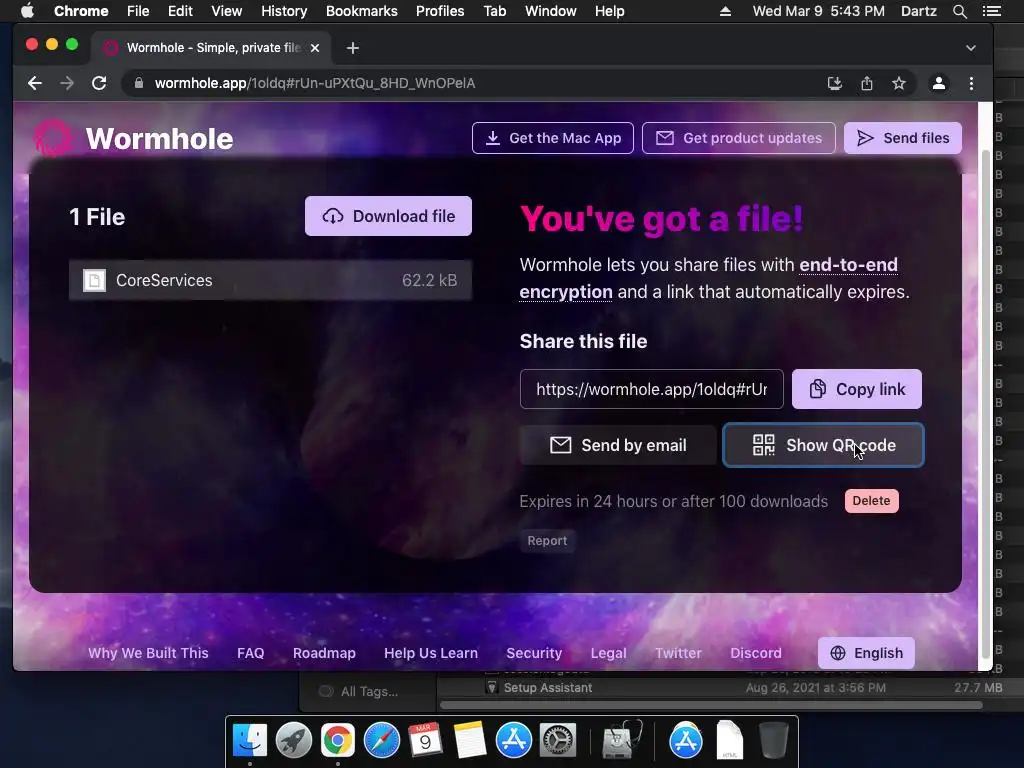Click the Spotlight search icon

(x=959, y=11)
